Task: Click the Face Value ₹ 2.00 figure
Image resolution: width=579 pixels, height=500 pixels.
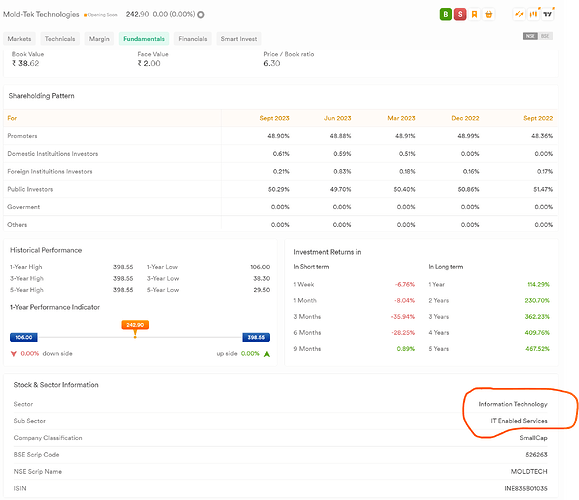Action: pyautogui.click(x=149, y=63)
